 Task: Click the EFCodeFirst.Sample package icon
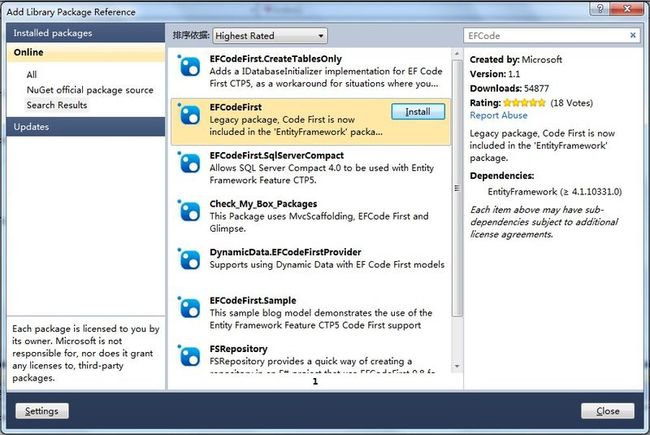tap(189, 308)
